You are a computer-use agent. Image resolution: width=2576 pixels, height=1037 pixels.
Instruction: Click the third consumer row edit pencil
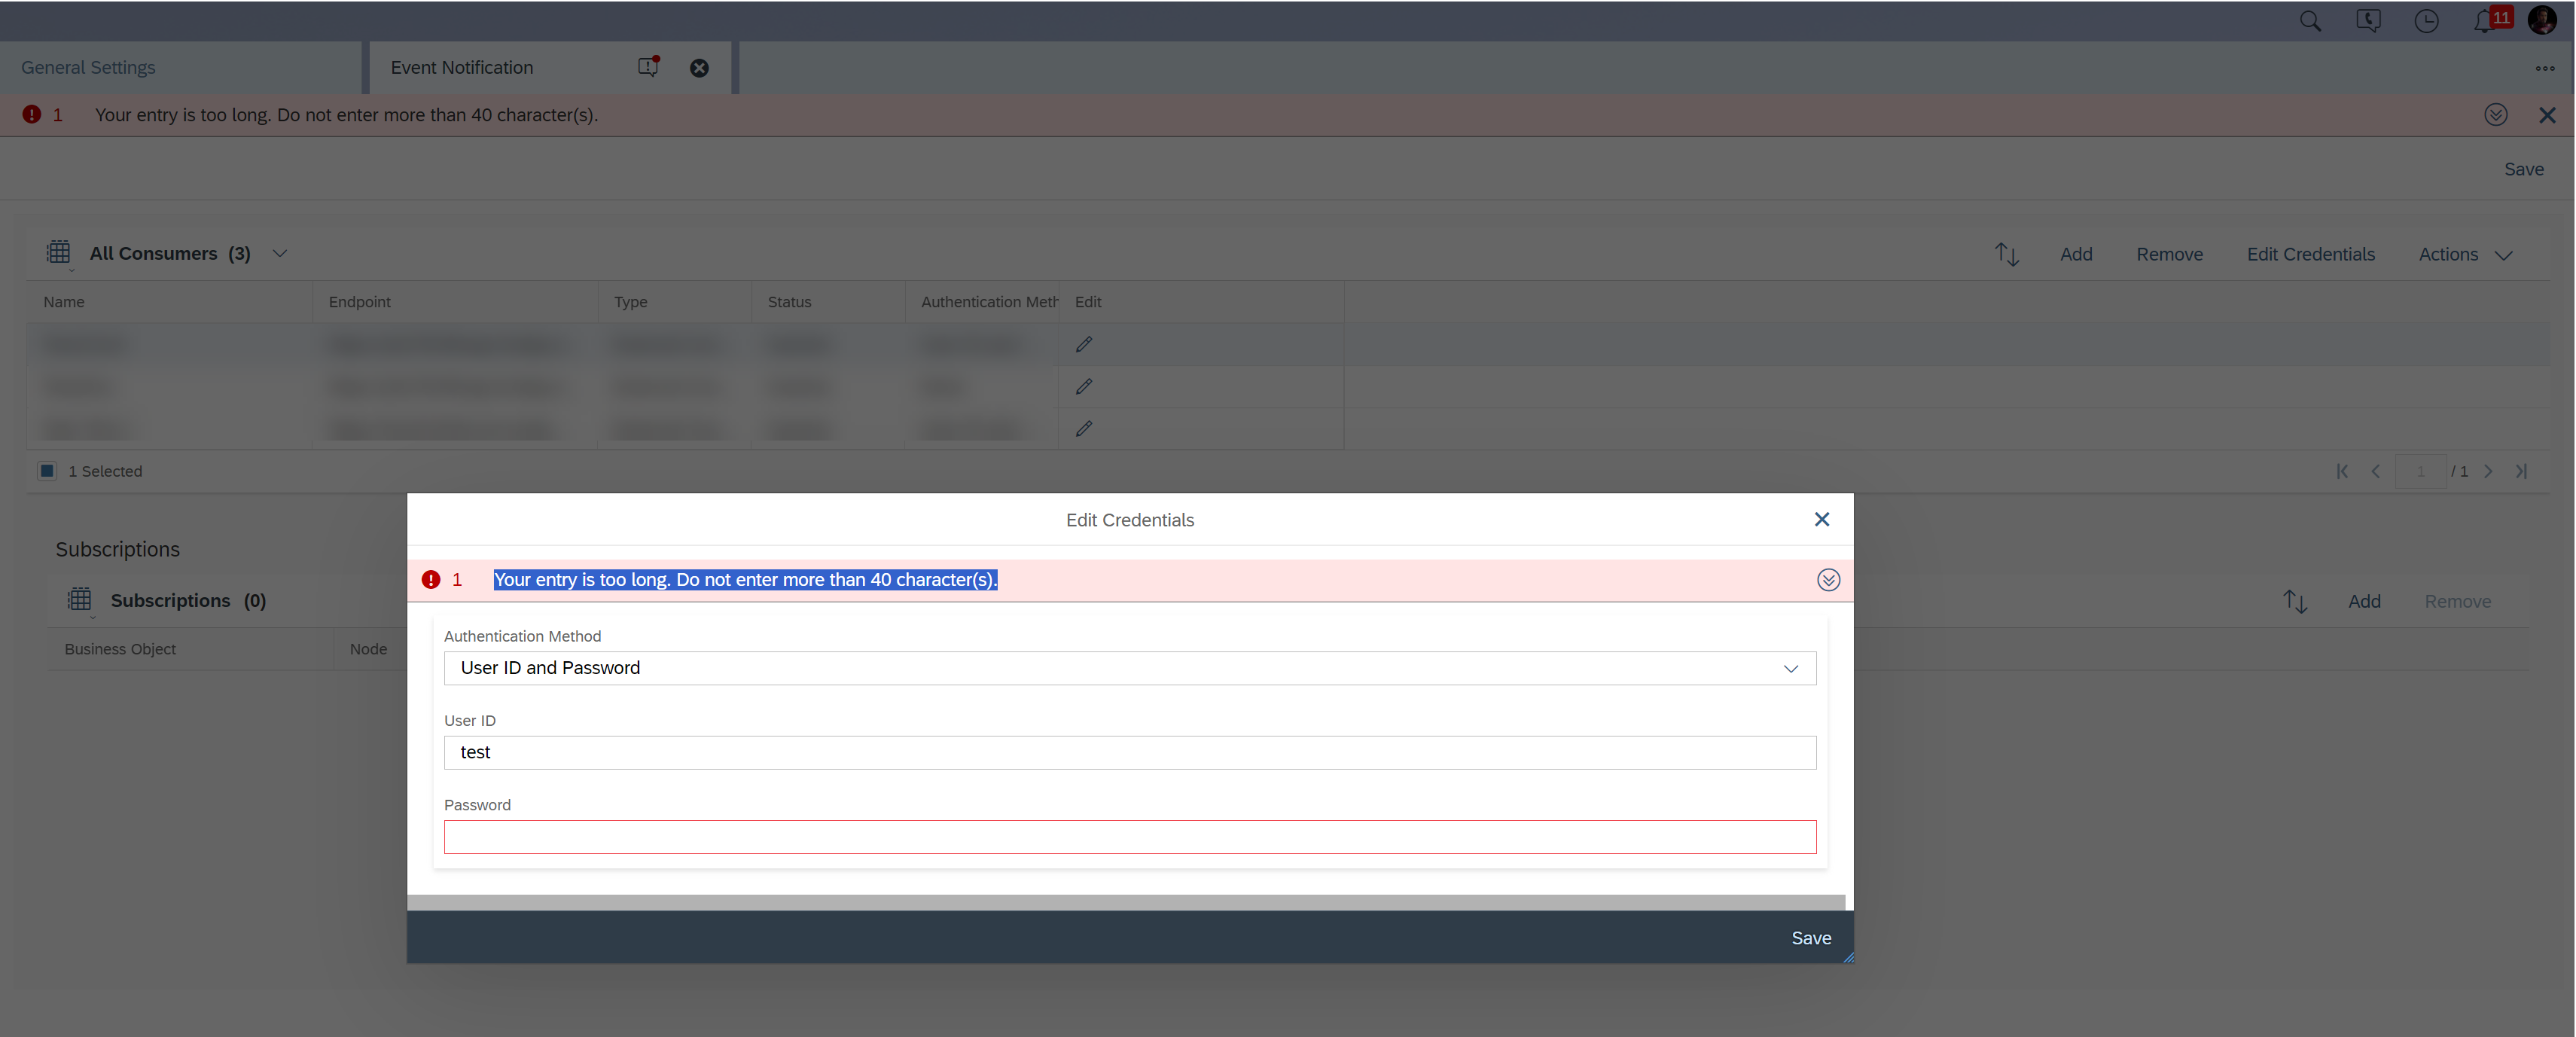pyautogui.click(x=1084, y=429)
